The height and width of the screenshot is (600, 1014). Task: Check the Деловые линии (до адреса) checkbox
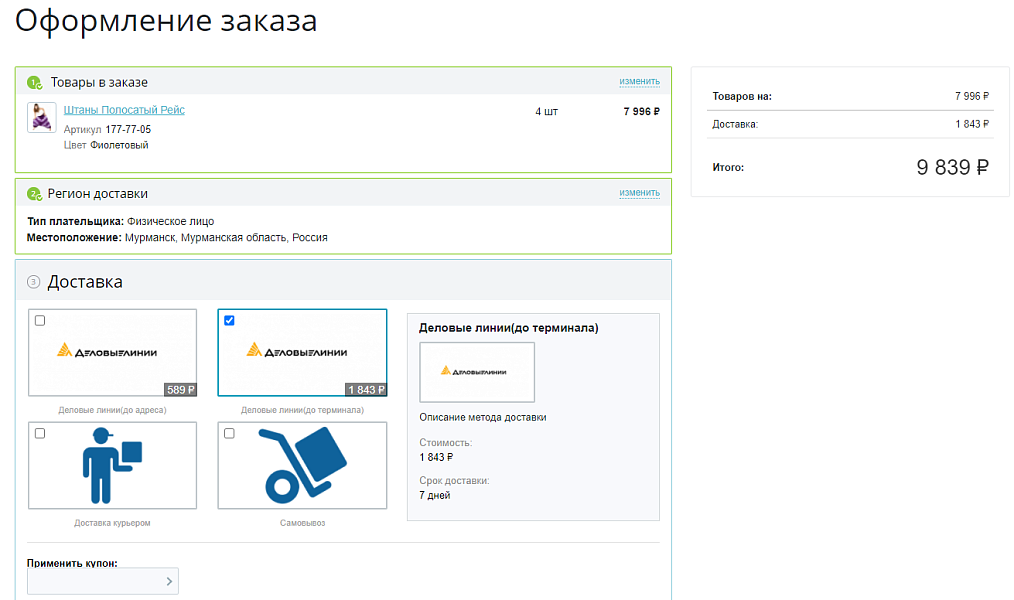click(40, 321)
